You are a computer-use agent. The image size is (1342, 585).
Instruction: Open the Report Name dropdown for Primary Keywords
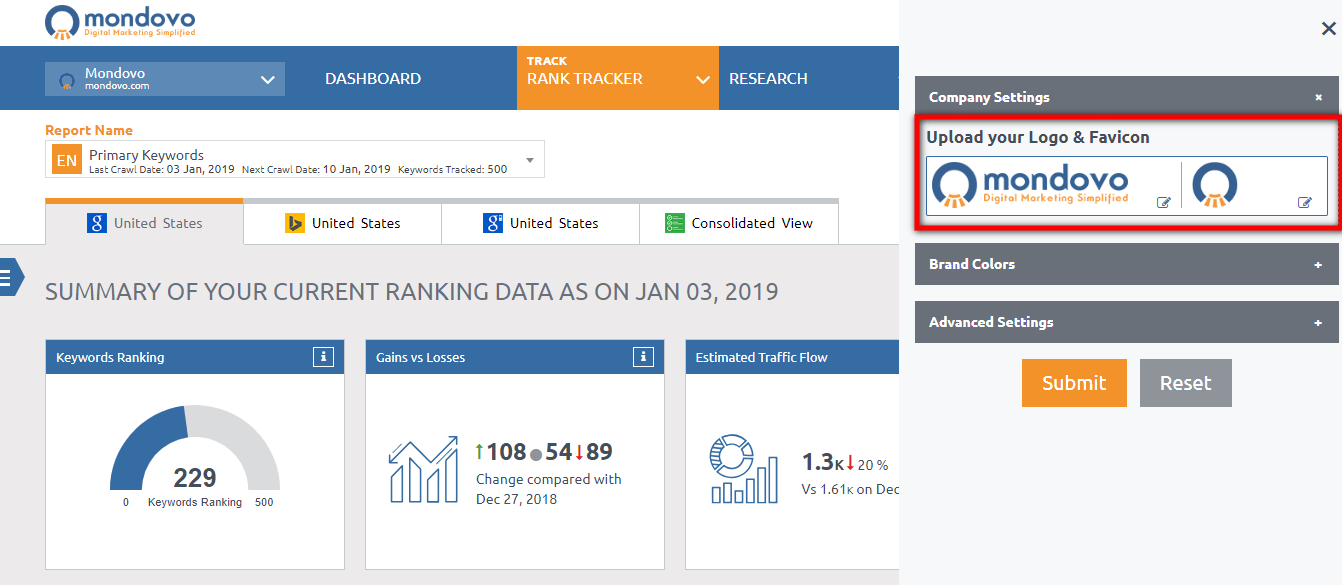click(295, 160)
